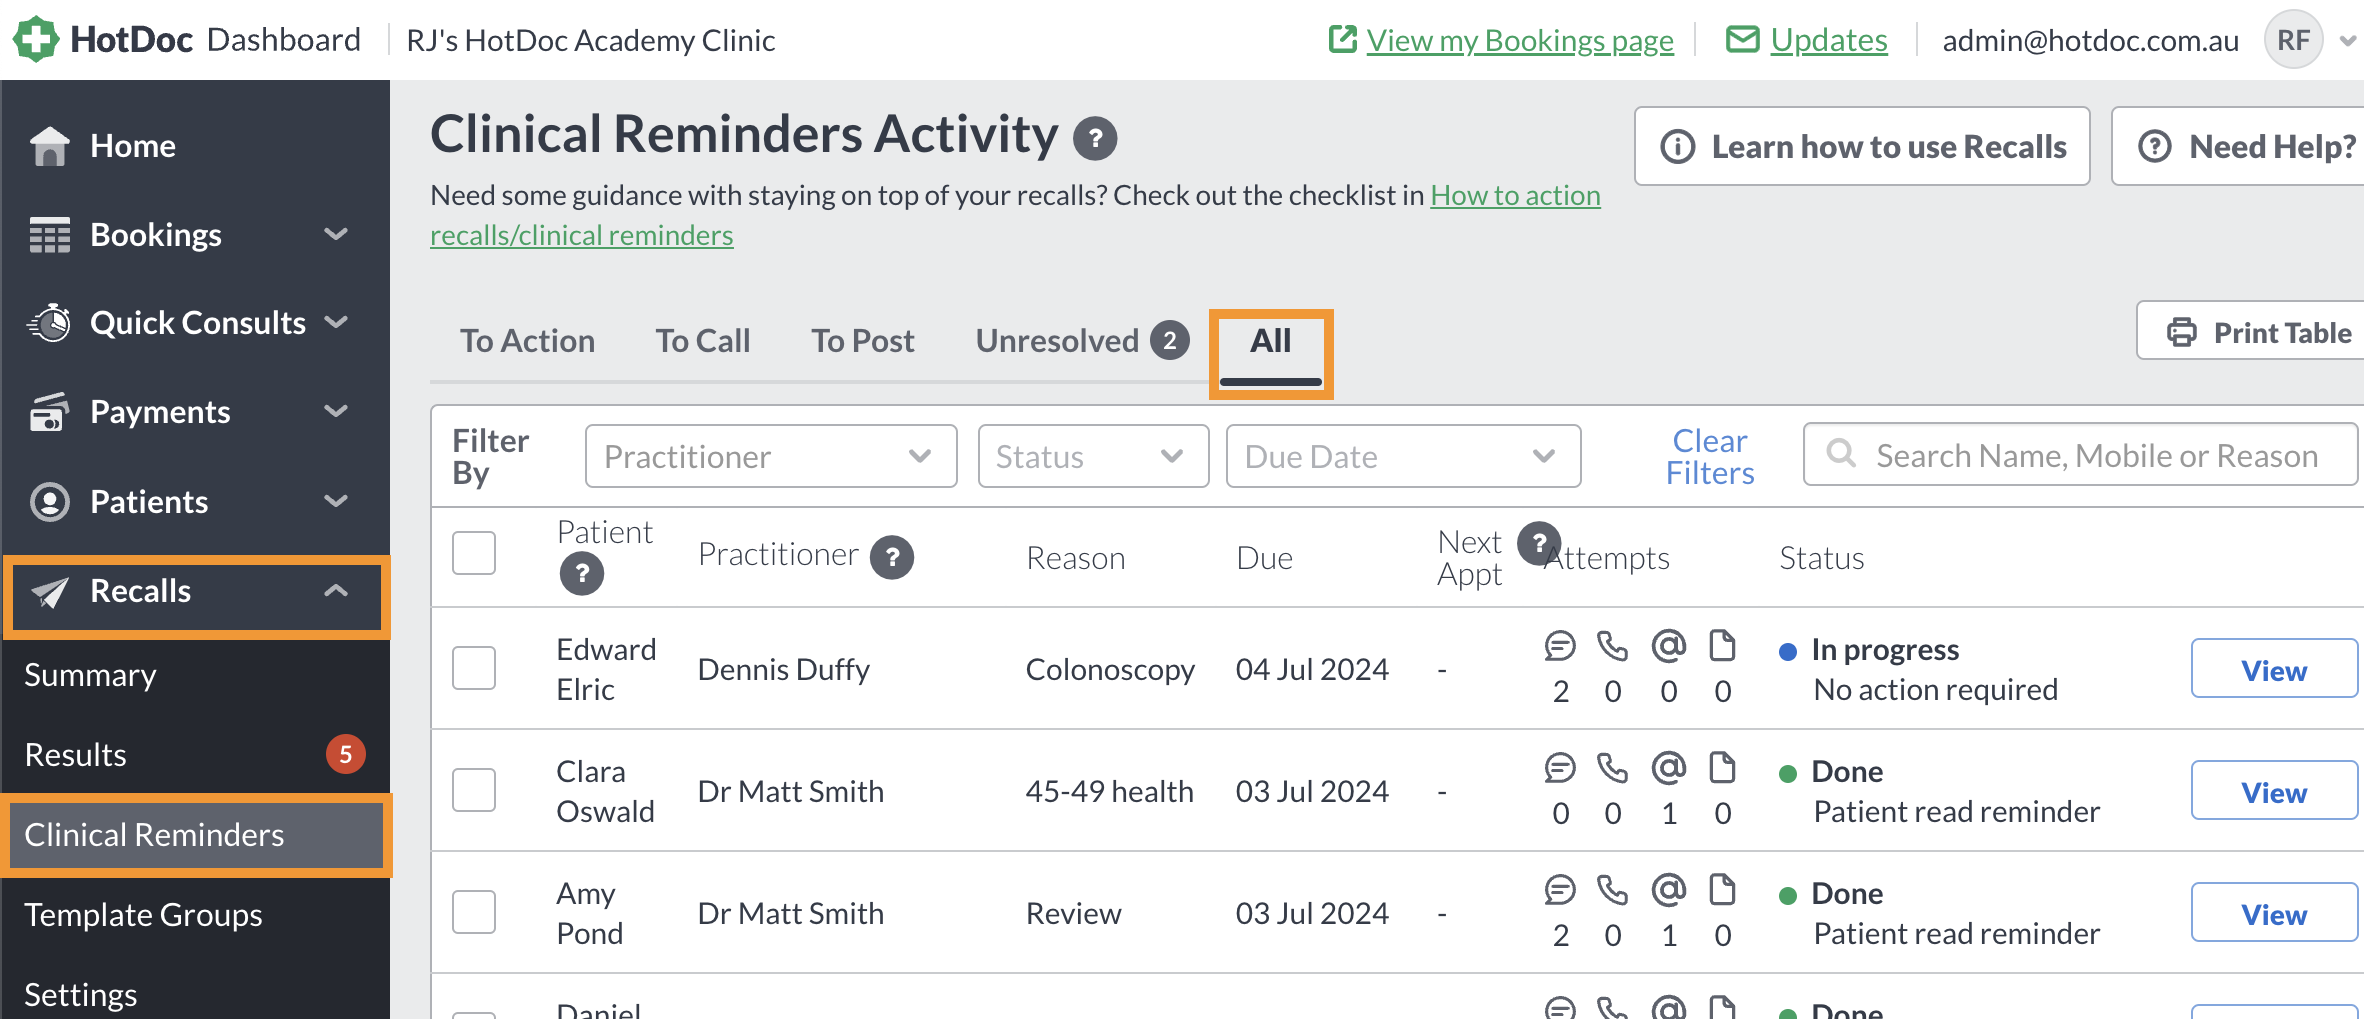Switch to the To Call tab
This screenshot has width=2364, height=1019.
pos(703,341)
